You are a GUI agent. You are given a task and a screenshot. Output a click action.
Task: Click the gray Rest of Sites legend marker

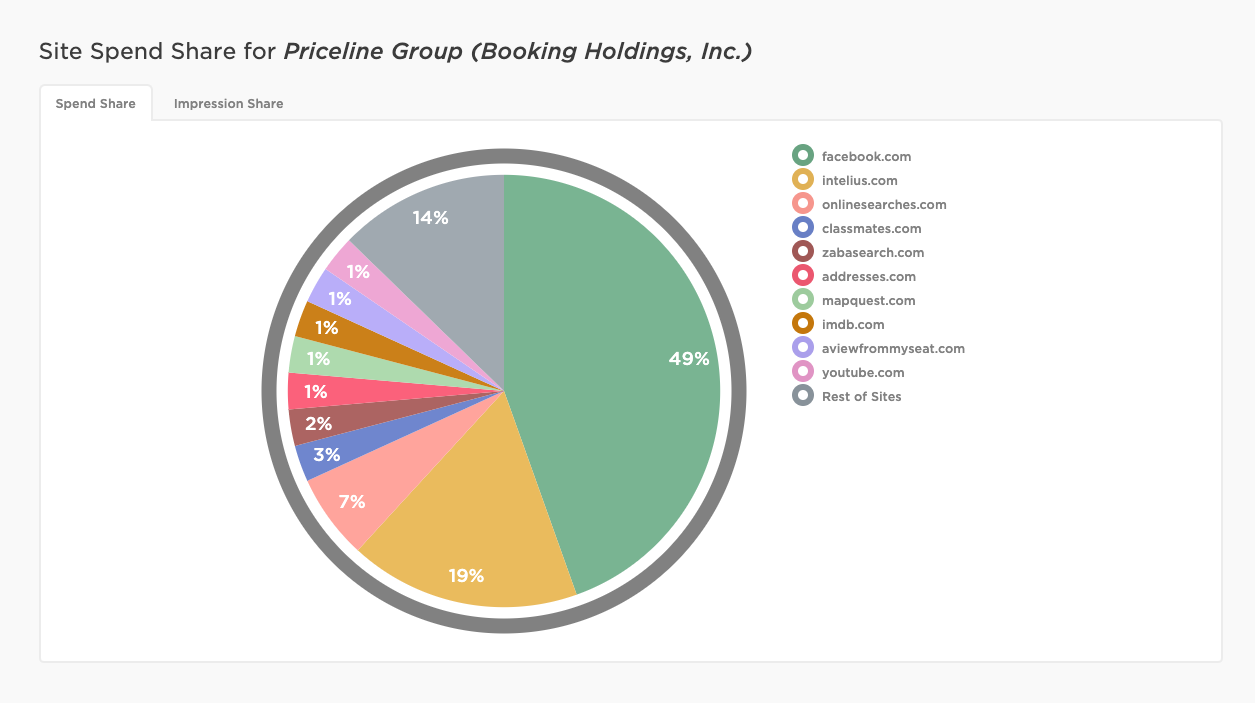pyautogui.click(x=801, y=396)
